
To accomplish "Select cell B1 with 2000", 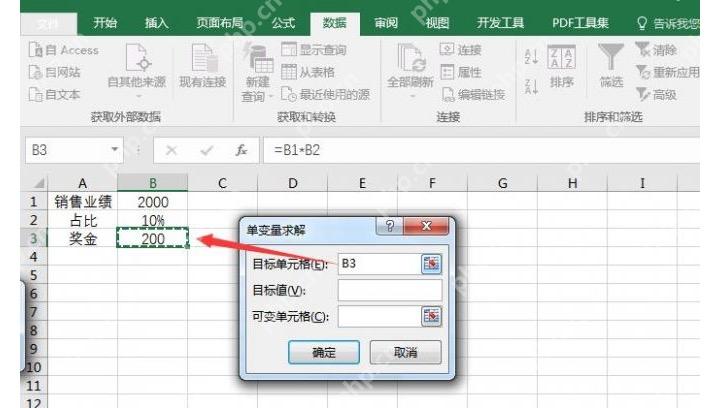I will coord(152,201).
